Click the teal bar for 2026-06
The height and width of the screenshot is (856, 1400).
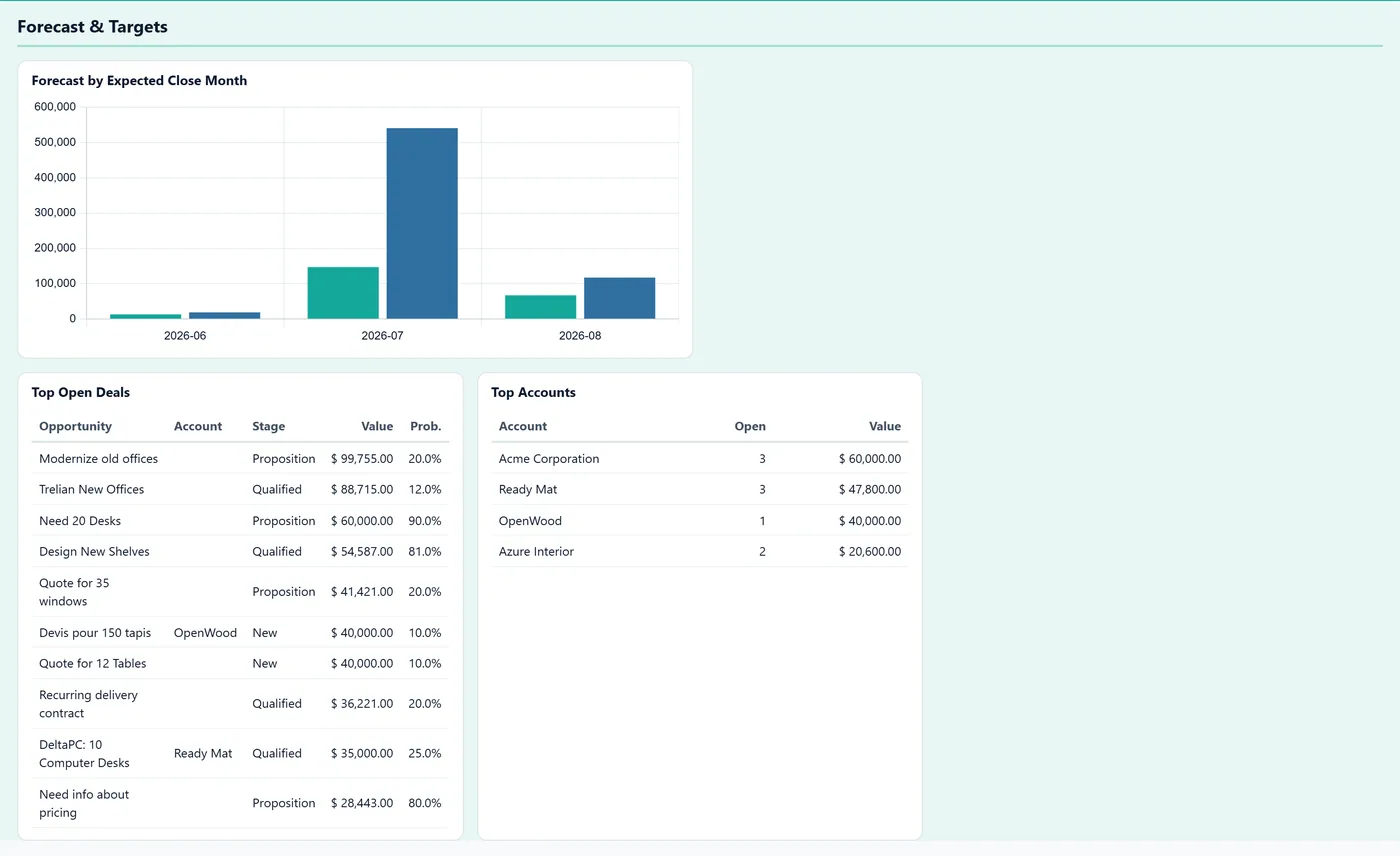[145, 317]
